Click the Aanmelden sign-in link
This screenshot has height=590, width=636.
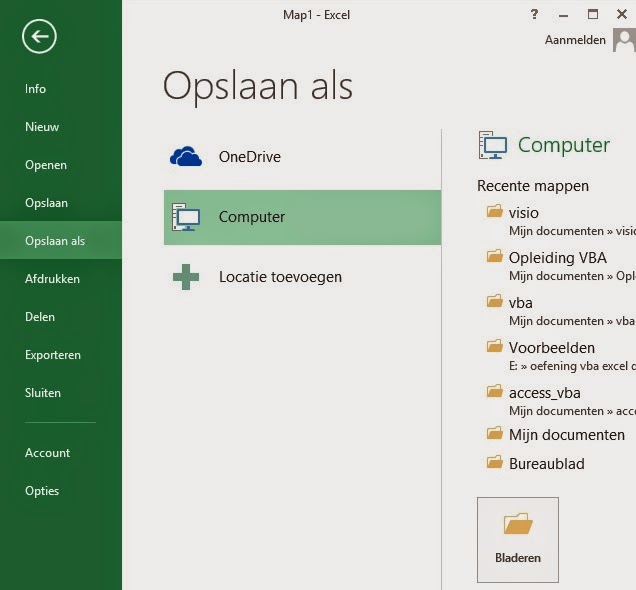(575, 40)
